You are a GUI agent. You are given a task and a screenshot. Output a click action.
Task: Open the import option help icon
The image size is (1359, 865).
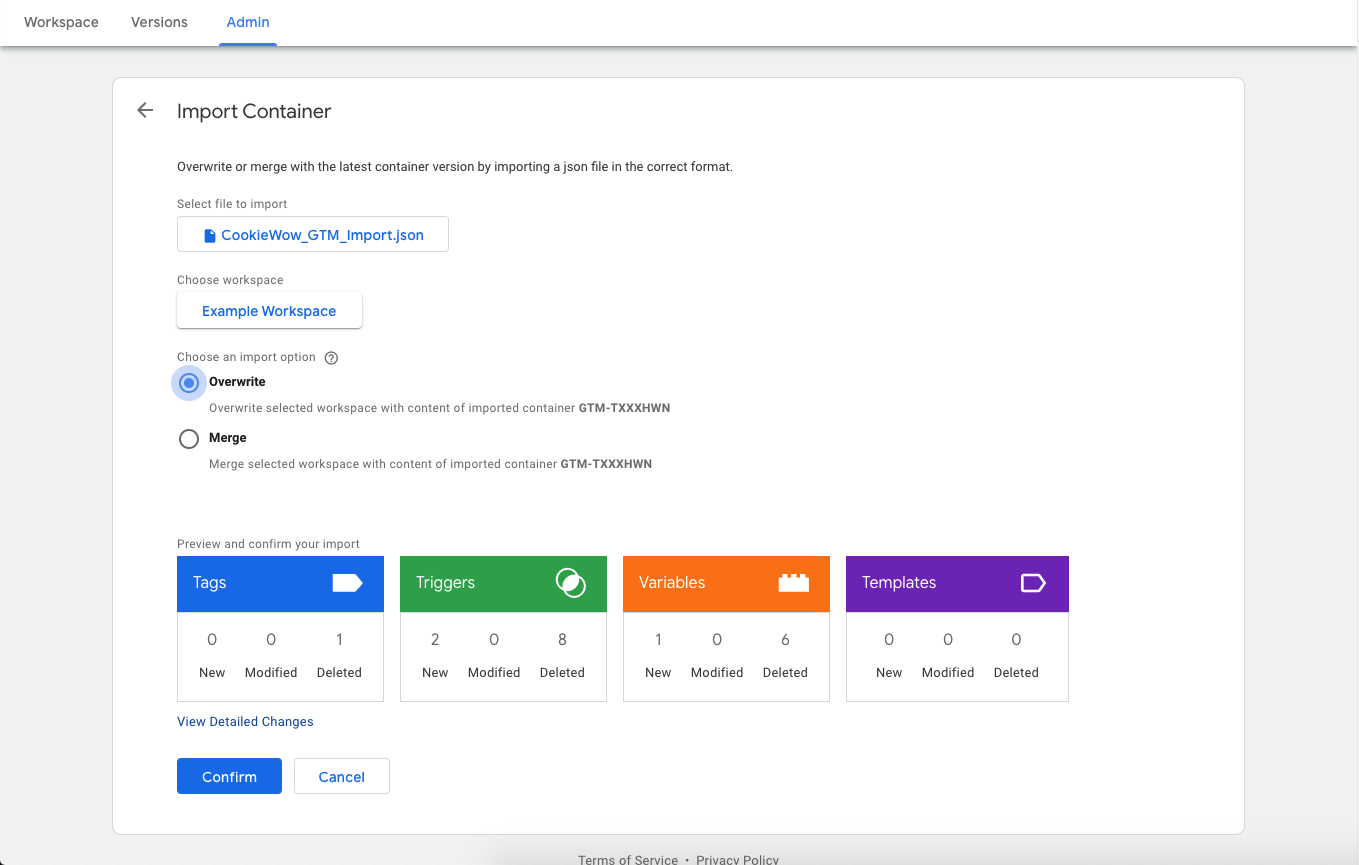[331, 358]
